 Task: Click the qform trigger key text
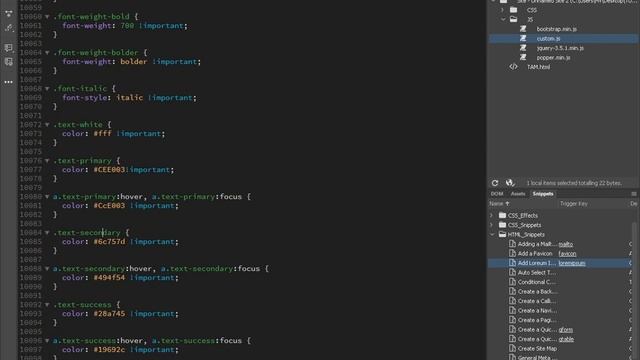(x=565, y=330)
